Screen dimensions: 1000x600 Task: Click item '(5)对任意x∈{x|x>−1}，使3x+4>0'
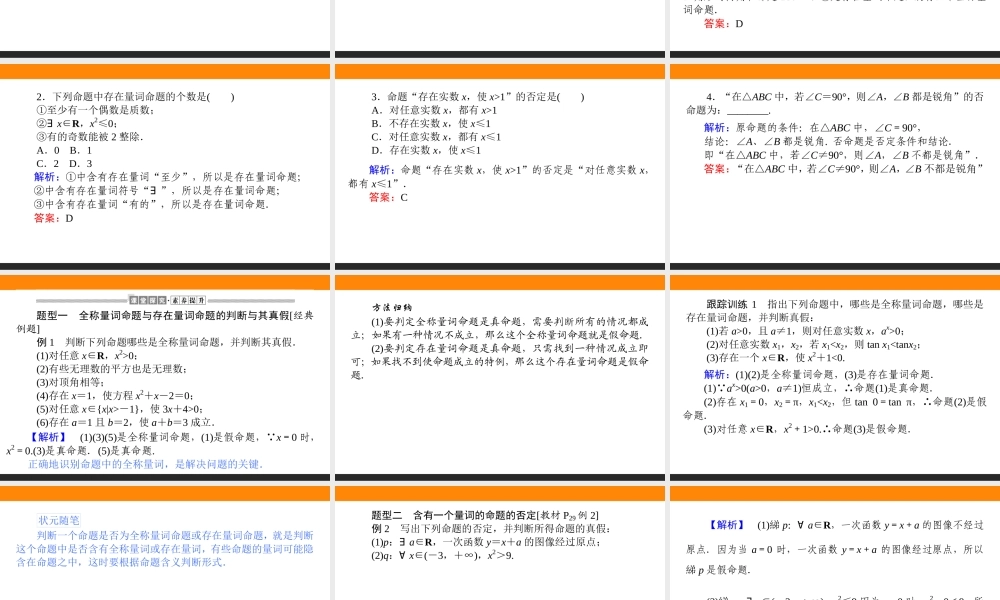point(119,409)
